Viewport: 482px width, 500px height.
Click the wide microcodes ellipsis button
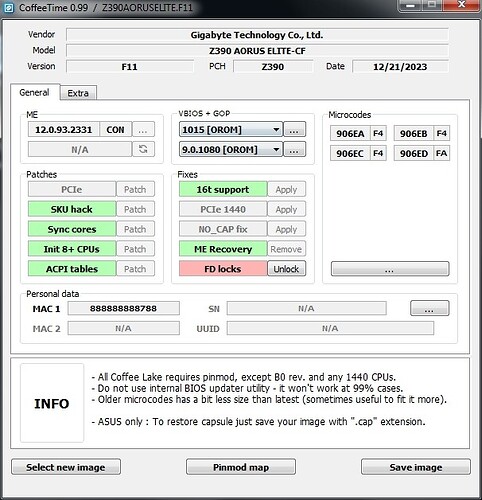pyautogui.click(x=390, y=269)
